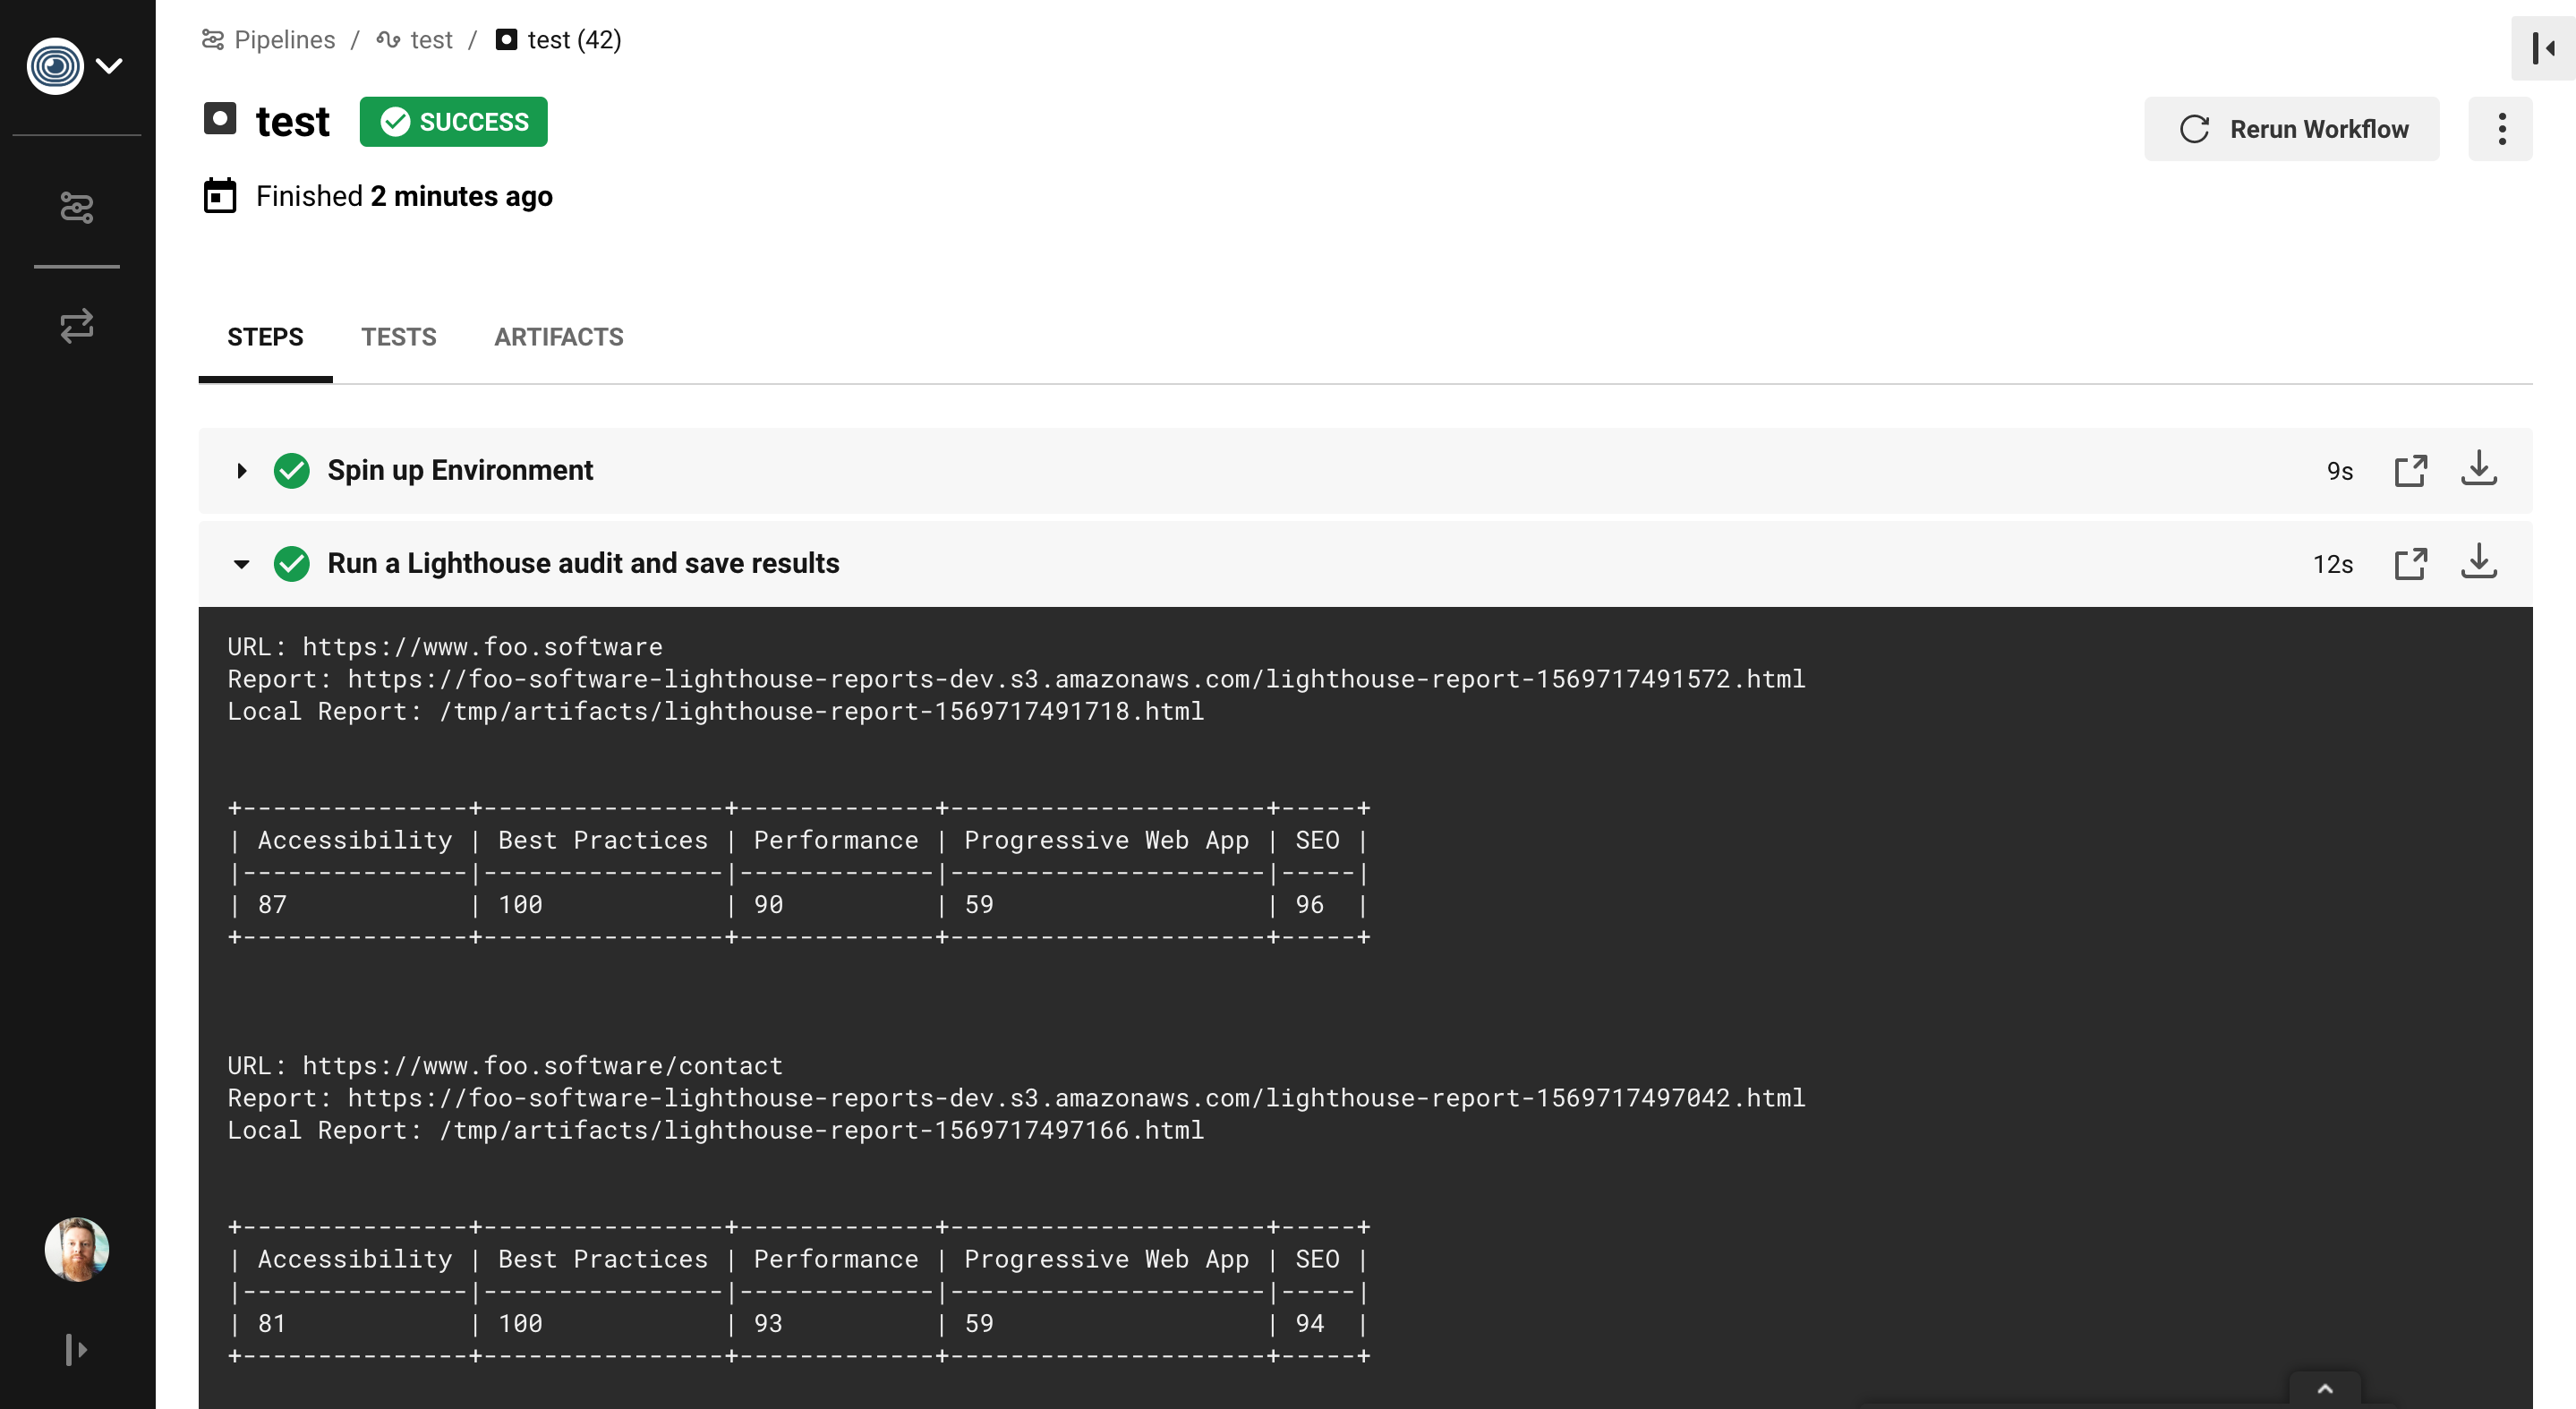Open Spin up Environment output in new tab
This screenshot has height=1409, width=2576.
pyautogui.click(x=2410, y=470)
